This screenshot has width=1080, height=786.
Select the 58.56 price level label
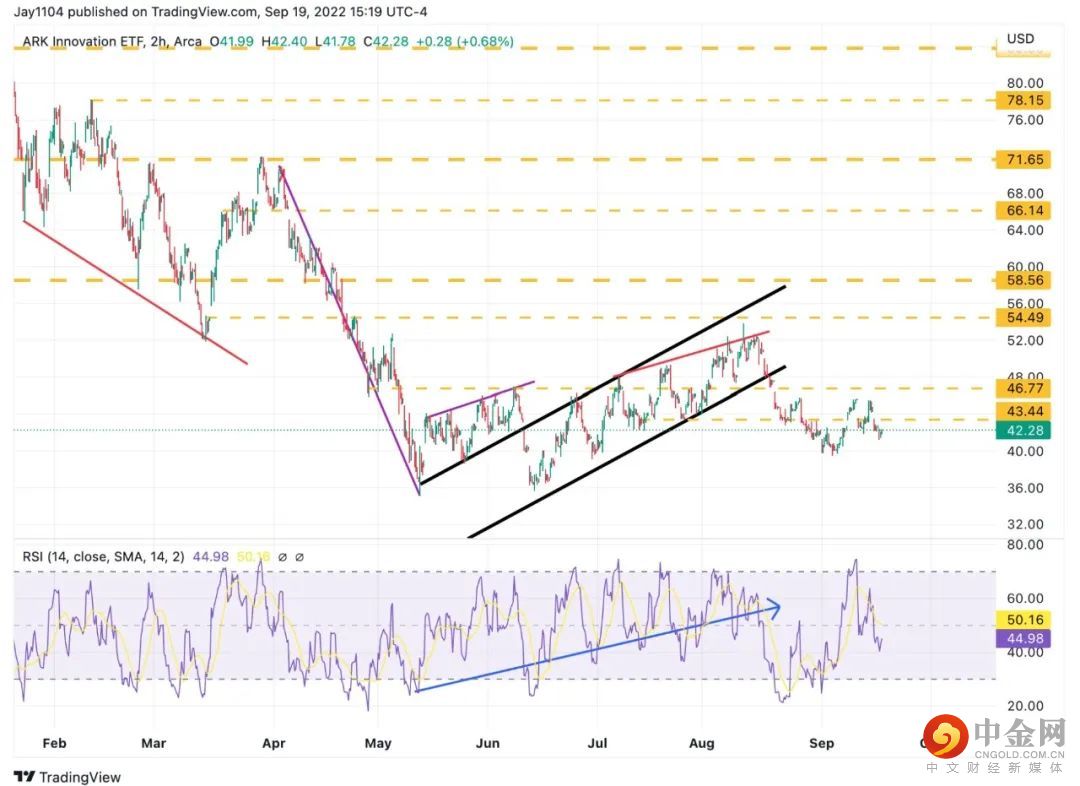coord(1024,280)
